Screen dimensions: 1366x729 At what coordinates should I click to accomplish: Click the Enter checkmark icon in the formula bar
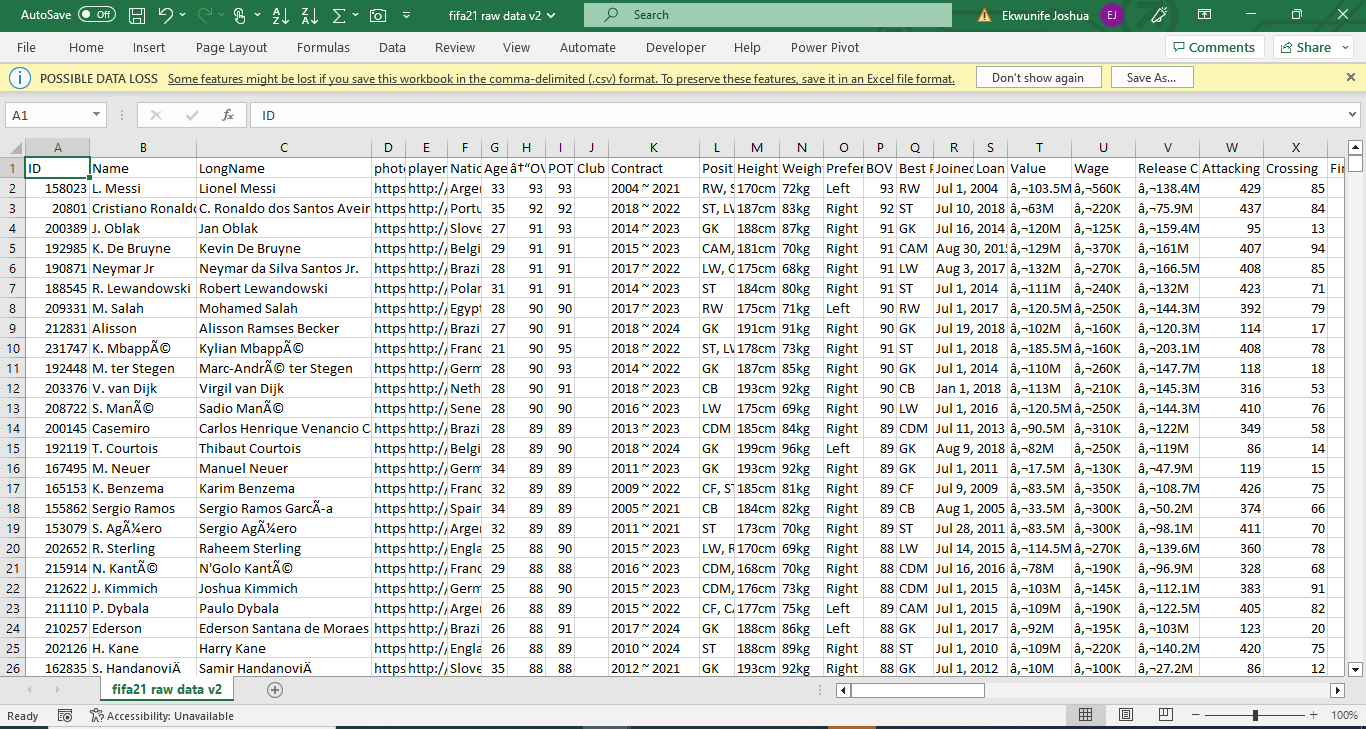click(x=192, y=115)
